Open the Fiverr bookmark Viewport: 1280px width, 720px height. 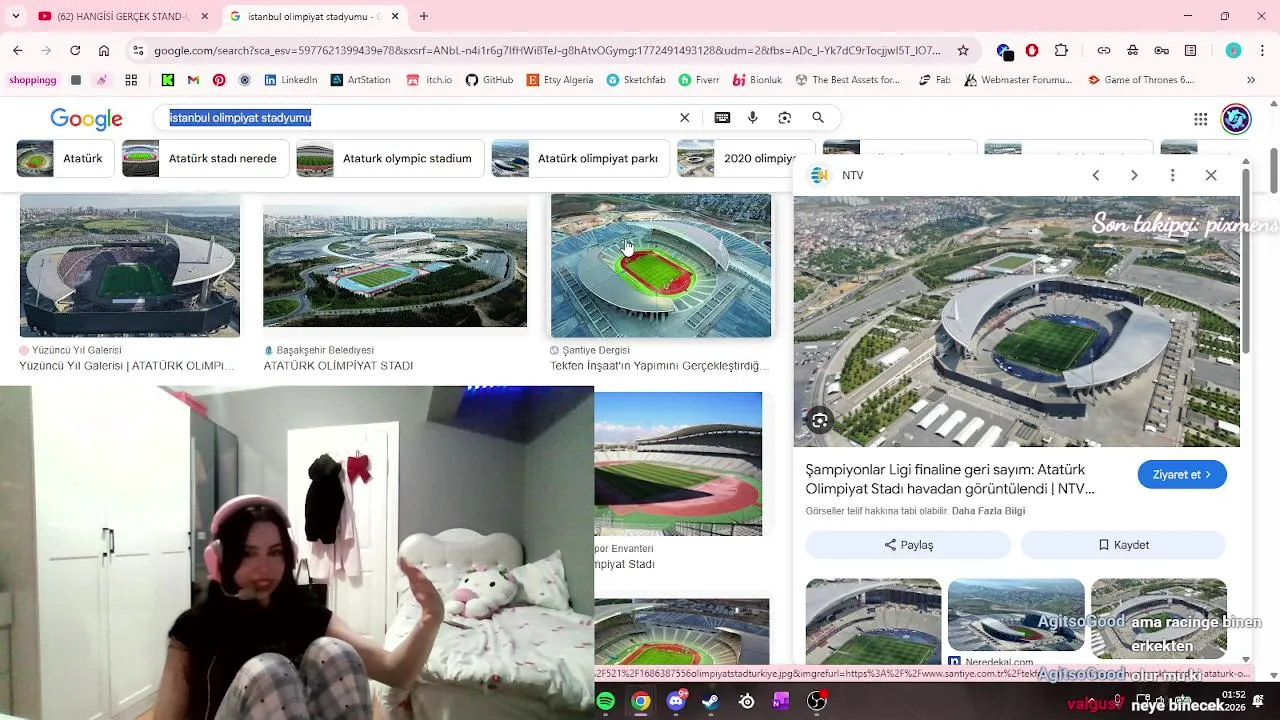pos(699,80)
